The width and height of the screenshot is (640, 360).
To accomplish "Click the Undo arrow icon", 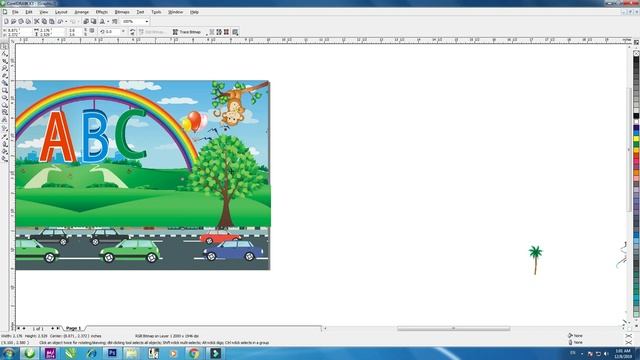I will pyautogui.click(x=60, y=21).
